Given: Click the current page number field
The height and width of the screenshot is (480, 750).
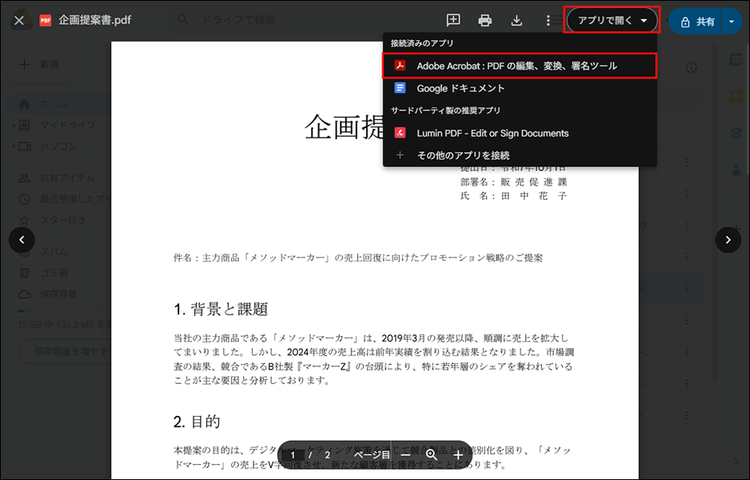Looking at the screenshot, I should (x=294, y=454).
